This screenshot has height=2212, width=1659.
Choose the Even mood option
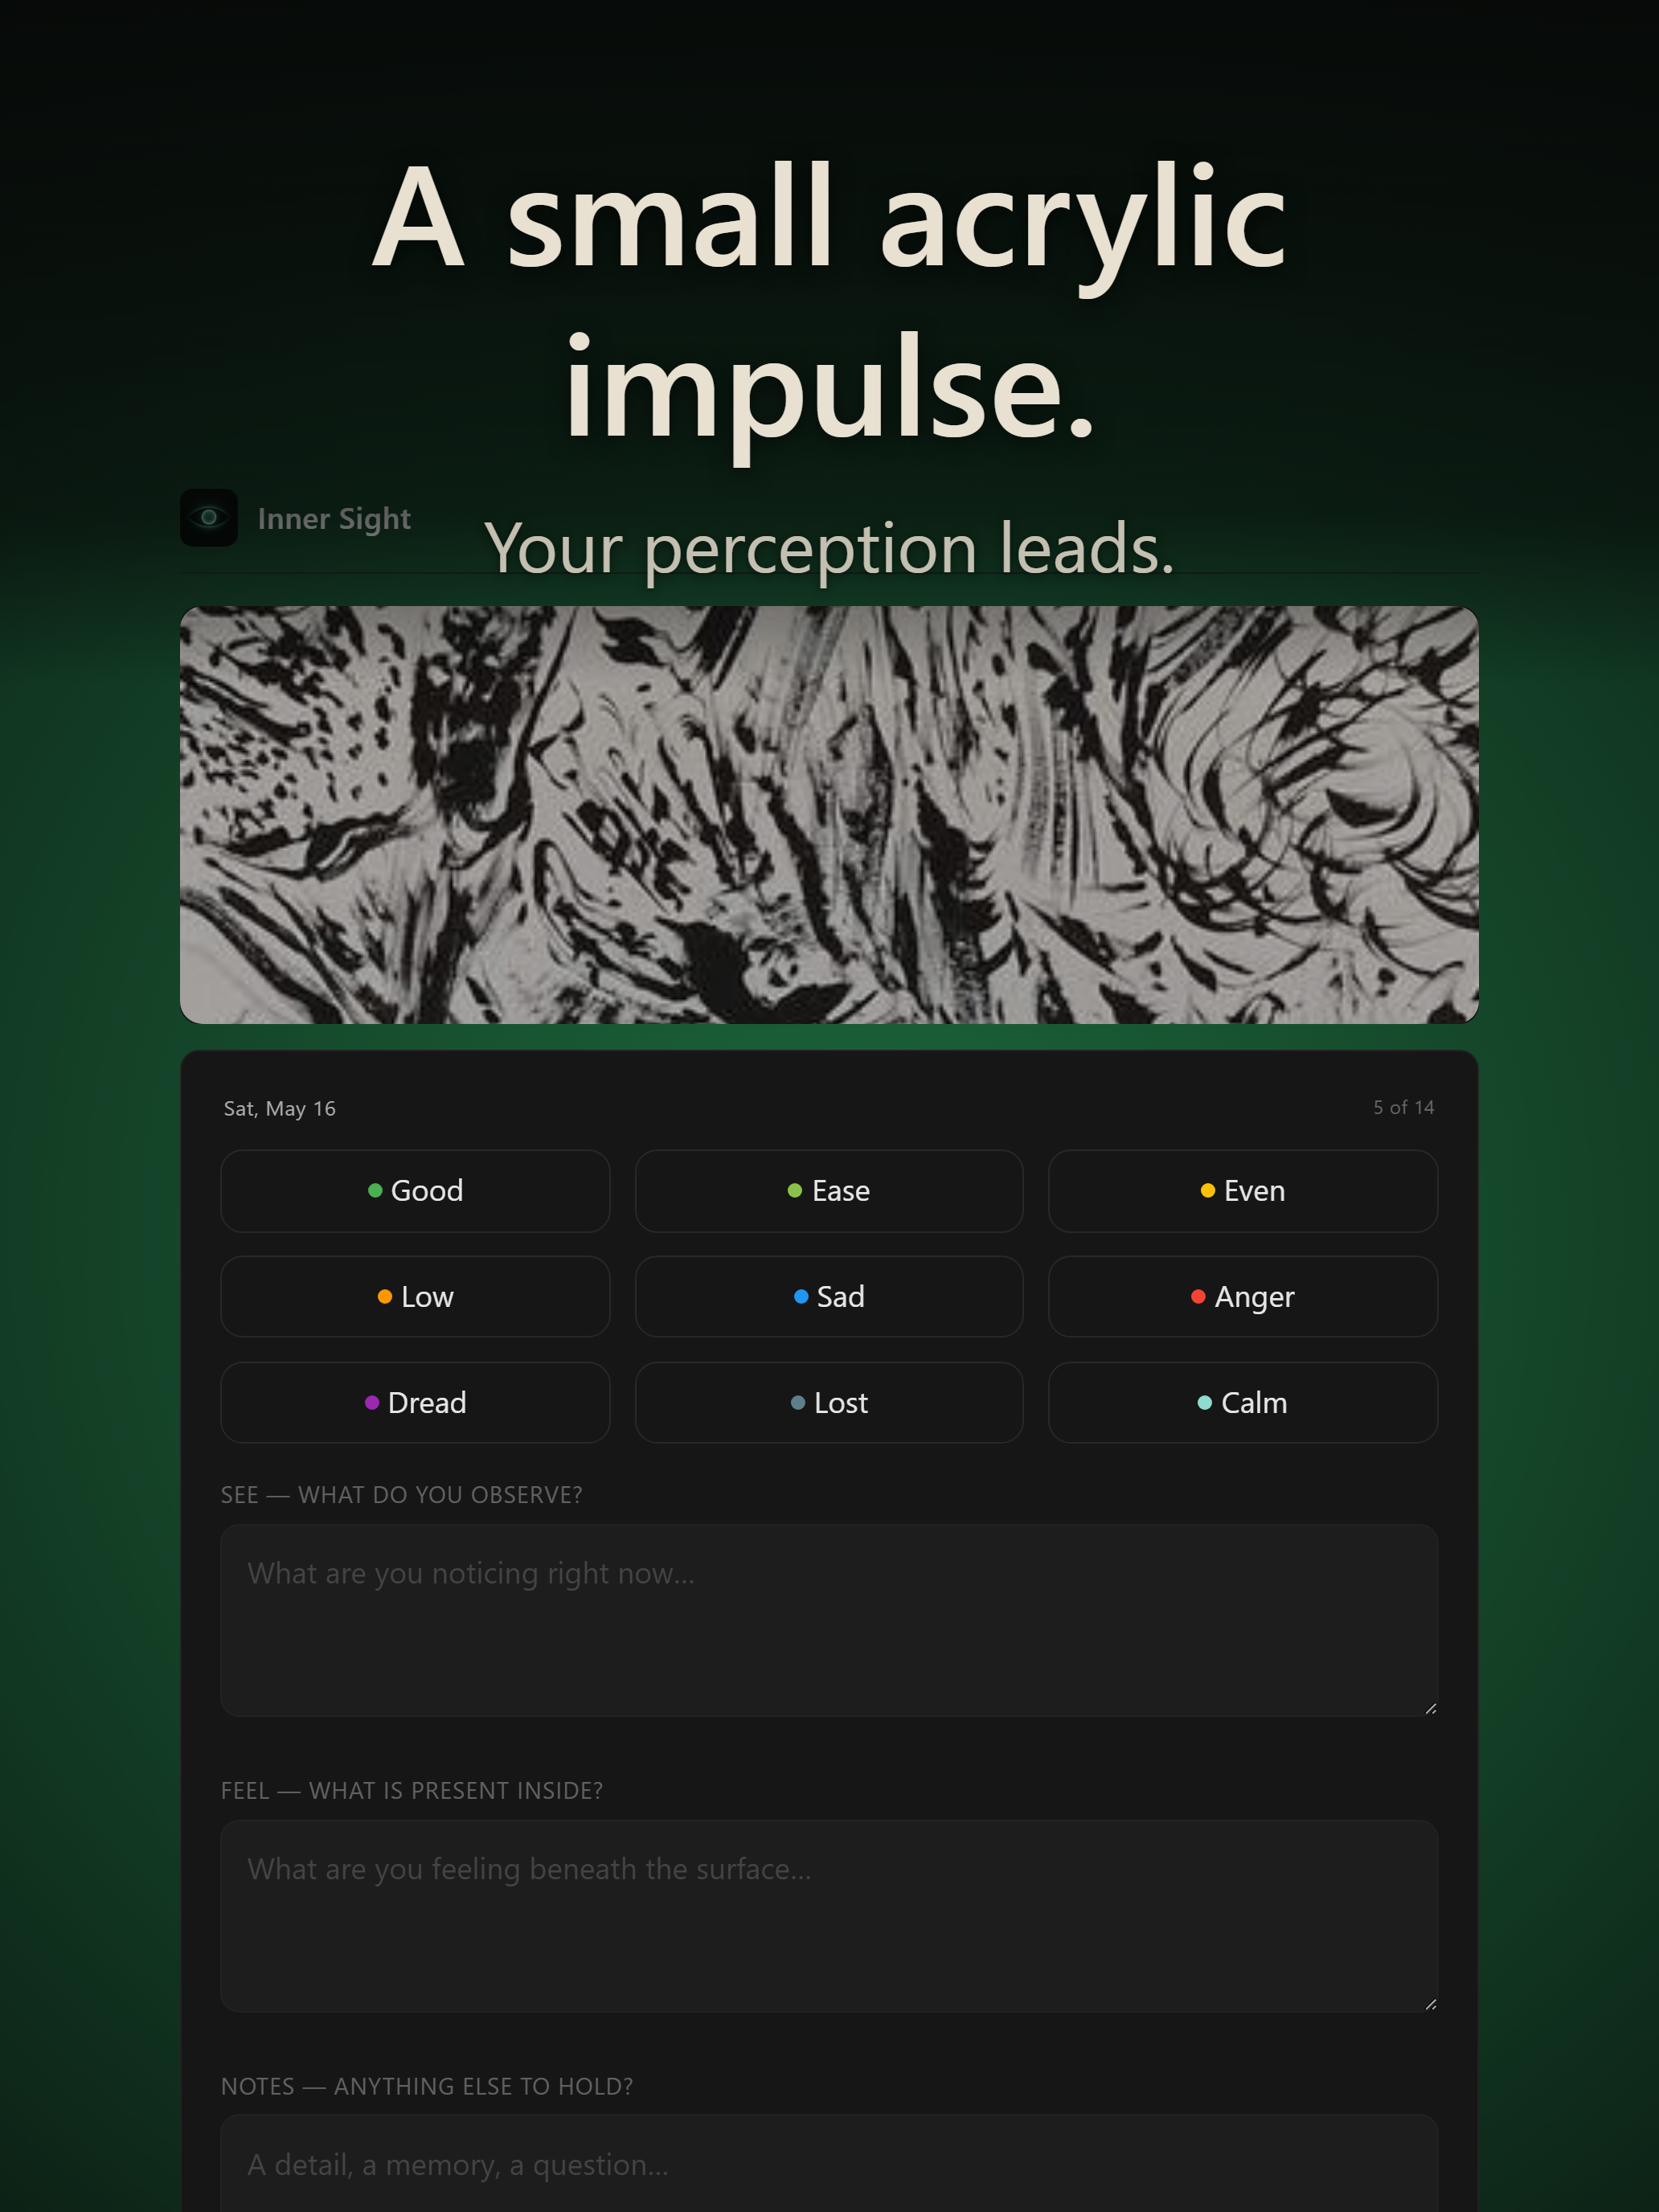[x=1243, y=1190]
